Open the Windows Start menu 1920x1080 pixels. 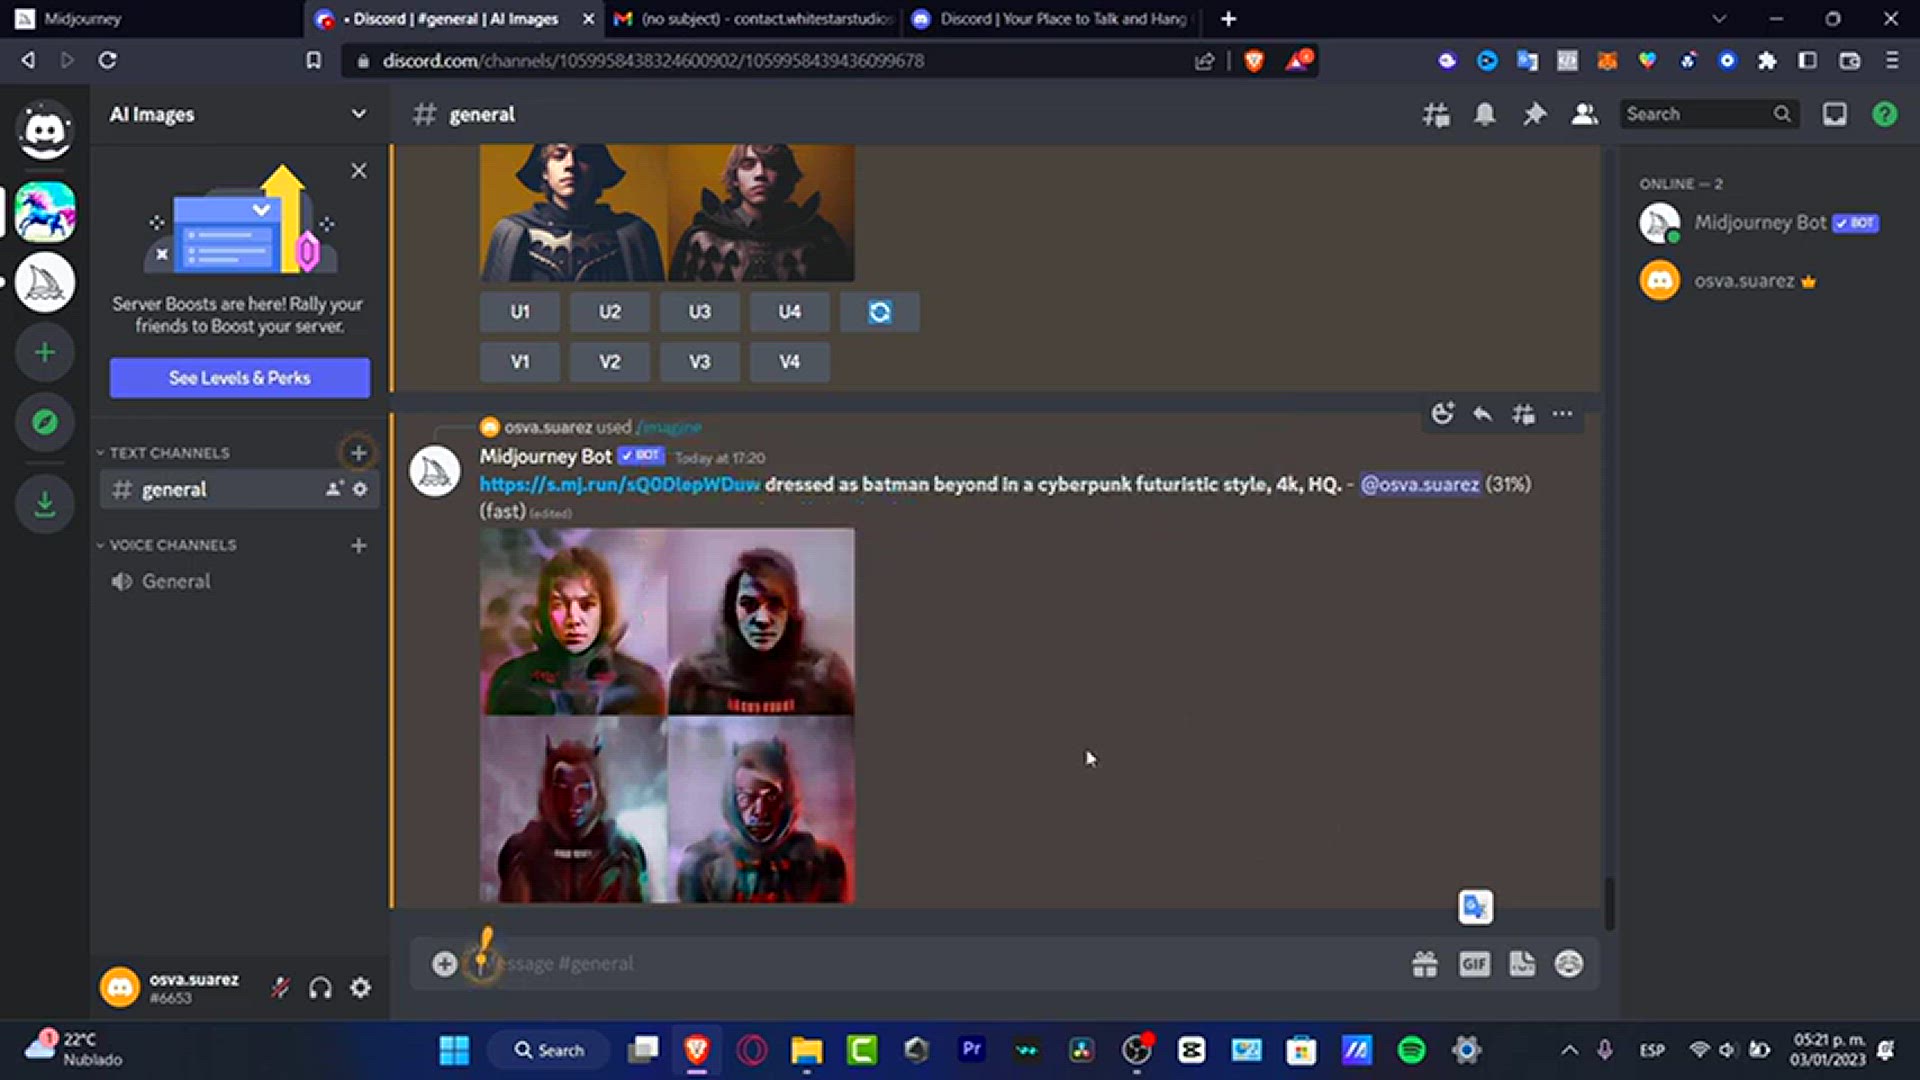[454, 1050]
